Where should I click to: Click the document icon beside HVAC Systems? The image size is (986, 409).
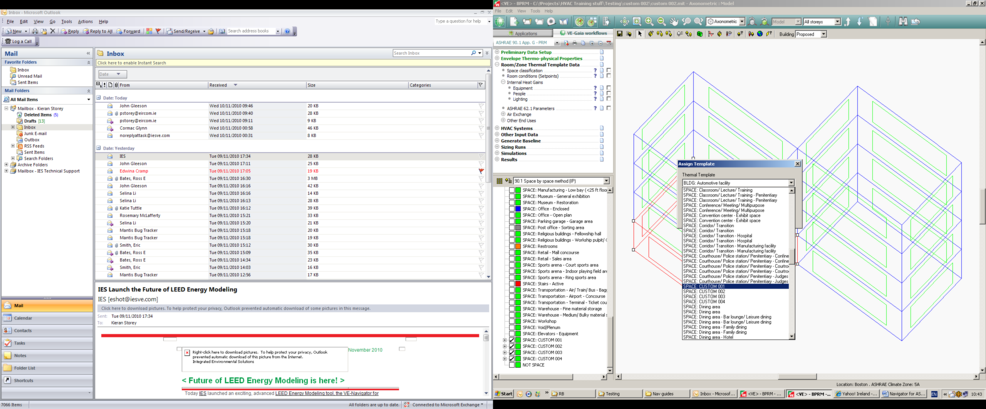601,128
